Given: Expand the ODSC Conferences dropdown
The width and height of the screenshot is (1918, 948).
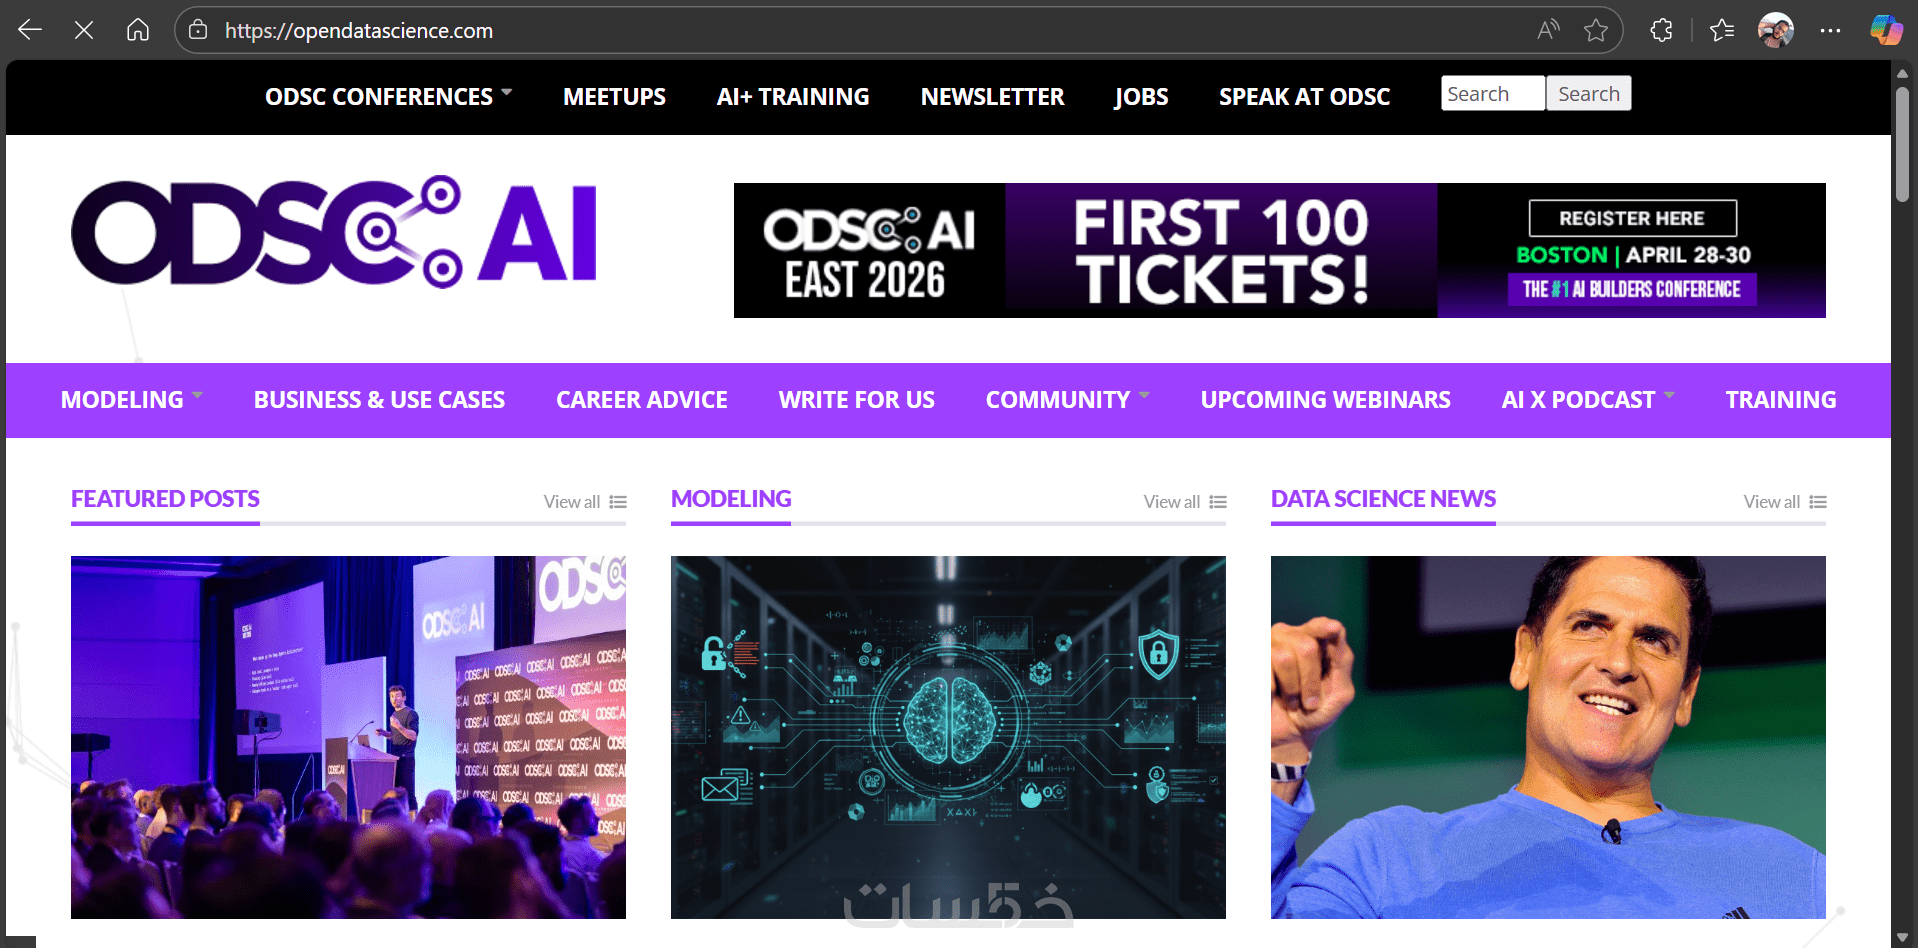Looking at the screenshot, I should tap(388, 97).
